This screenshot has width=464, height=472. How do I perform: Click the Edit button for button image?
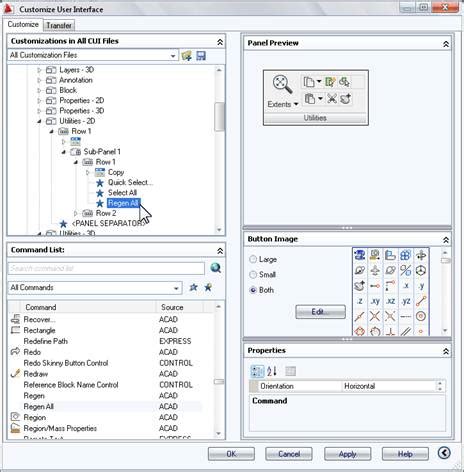[x=320, y=312]
